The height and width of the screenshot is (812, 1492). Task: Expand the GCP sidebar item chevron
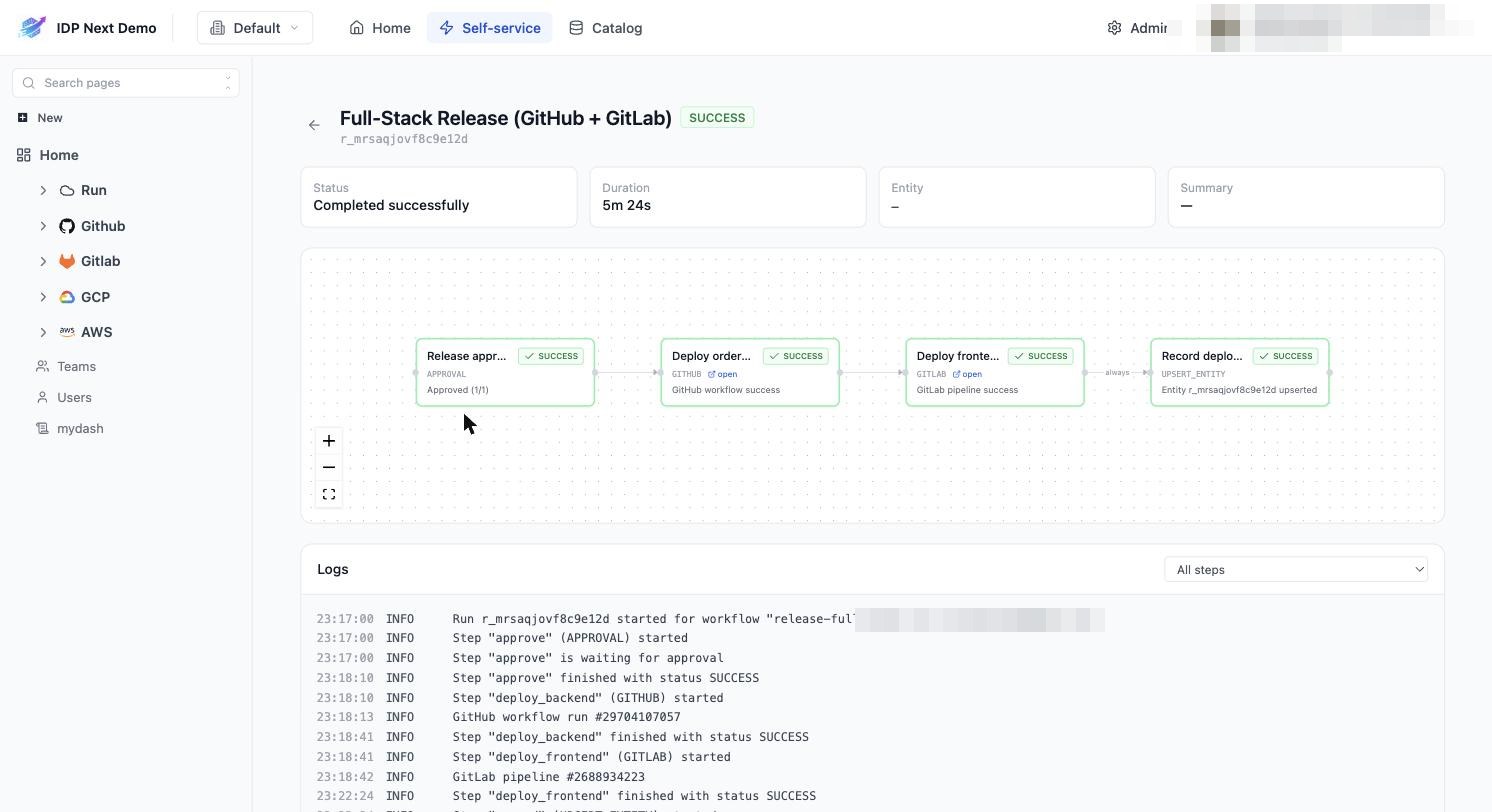pos(43,297)
